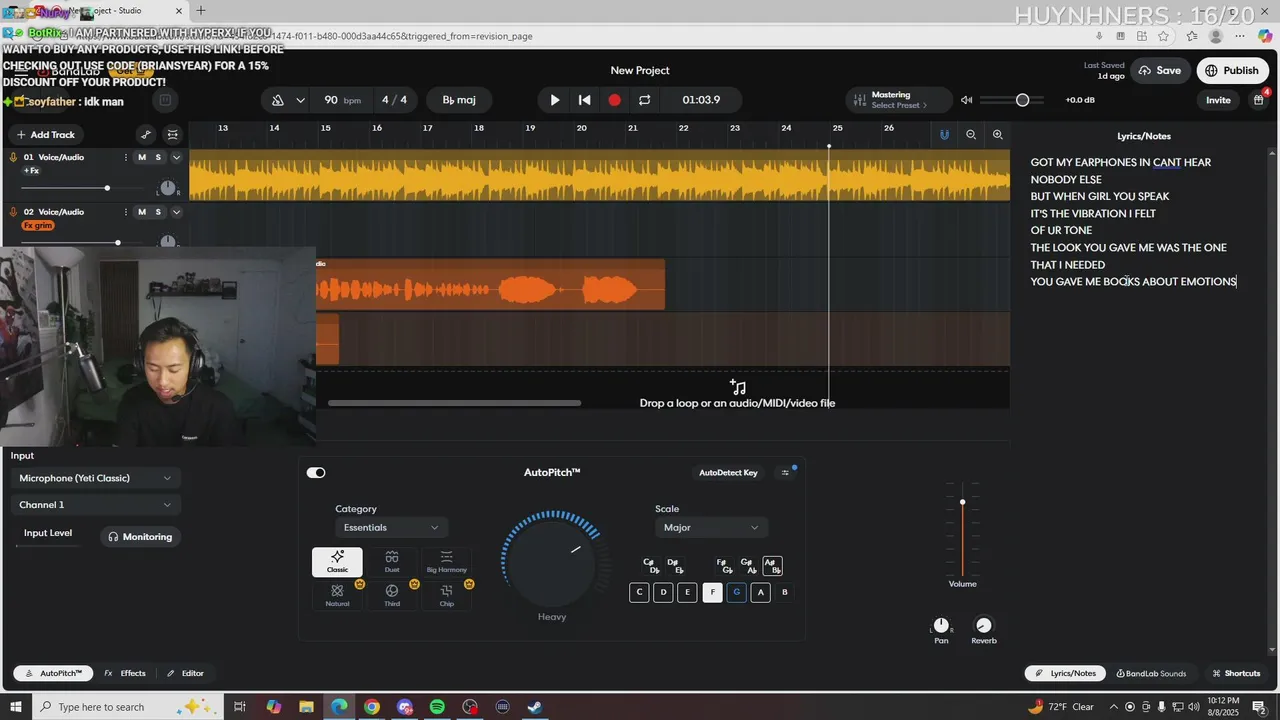Mute track 01 Voice/Audio

pos(142,157)
